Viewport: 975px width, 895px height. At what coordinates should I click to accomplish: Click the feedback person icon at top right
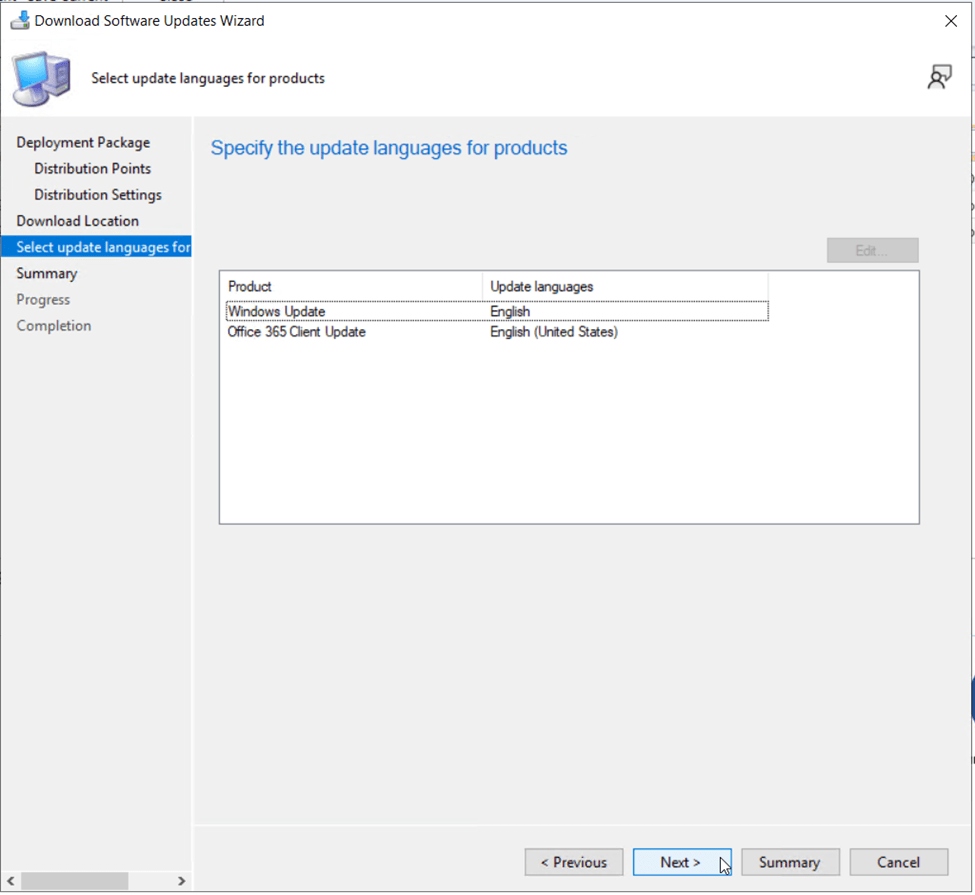(939, 78)
